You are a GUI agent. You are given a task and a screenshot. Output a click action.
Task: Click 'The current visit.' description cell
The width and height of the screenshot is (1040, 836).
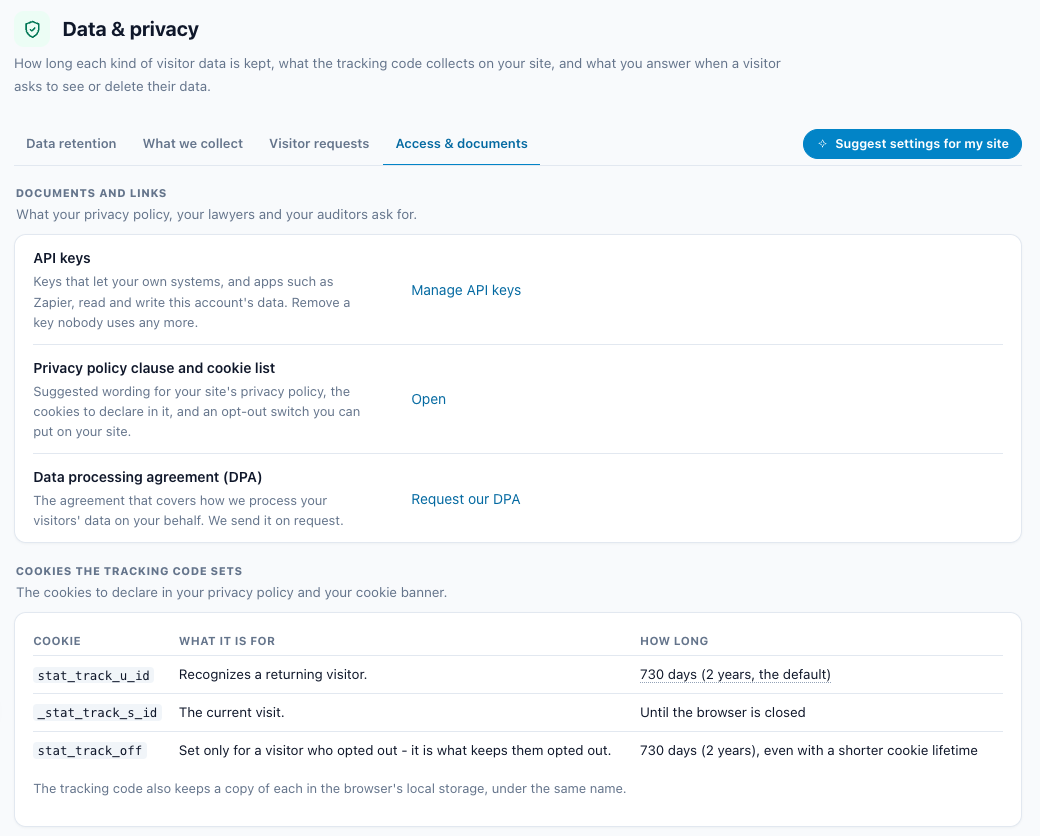231,713
